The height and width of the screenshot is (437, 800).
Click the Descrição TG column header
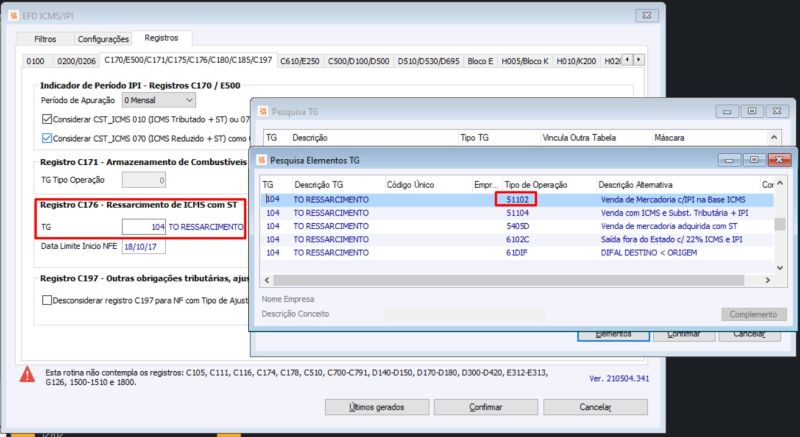tap(338, 185)
